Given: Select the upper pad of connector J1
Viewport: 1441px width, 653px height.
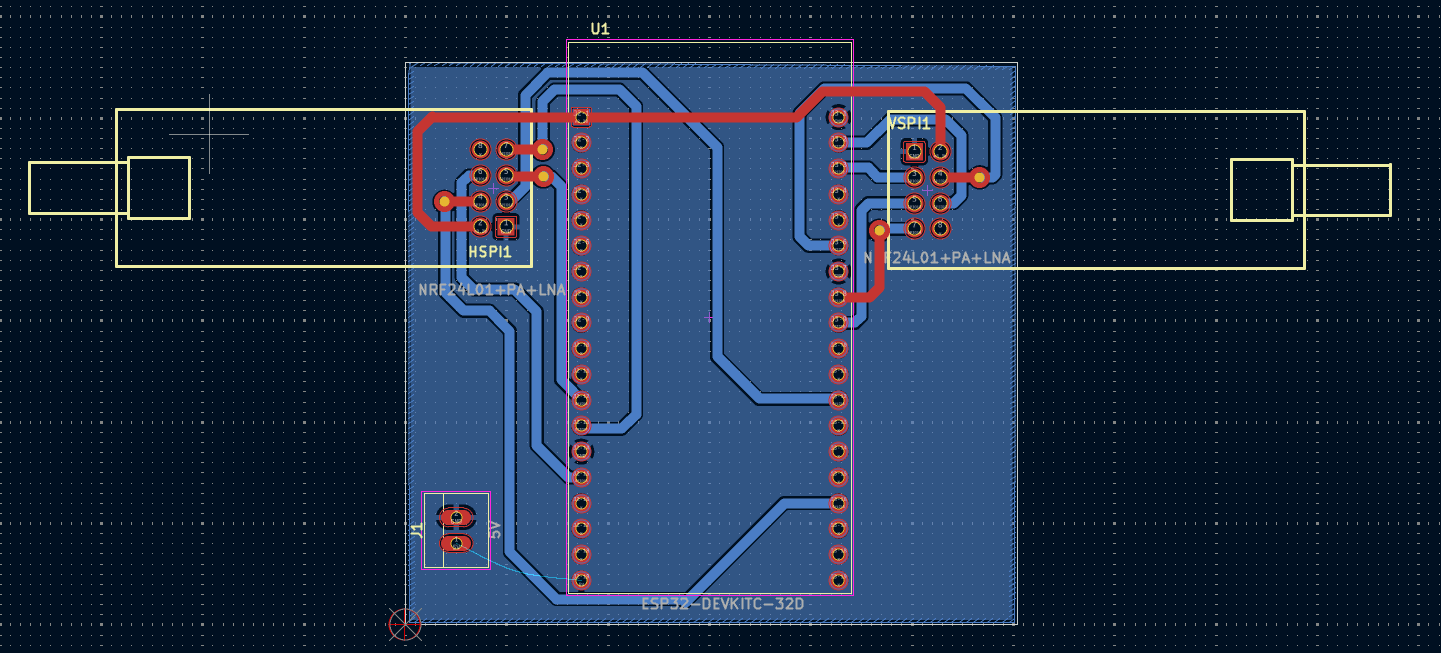Looking at the screenshot, I should pyautogui.click(x=456, y=518).
